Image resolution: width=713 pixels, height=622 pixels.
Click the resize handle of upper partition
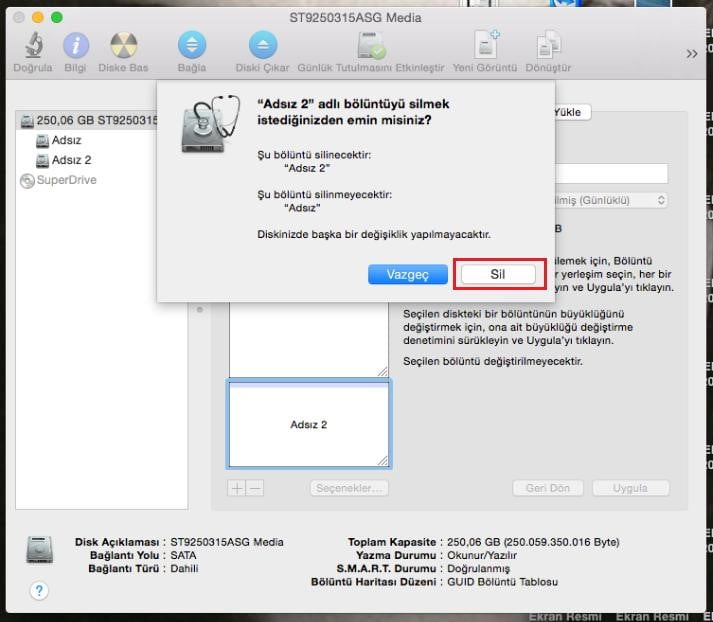382,371
